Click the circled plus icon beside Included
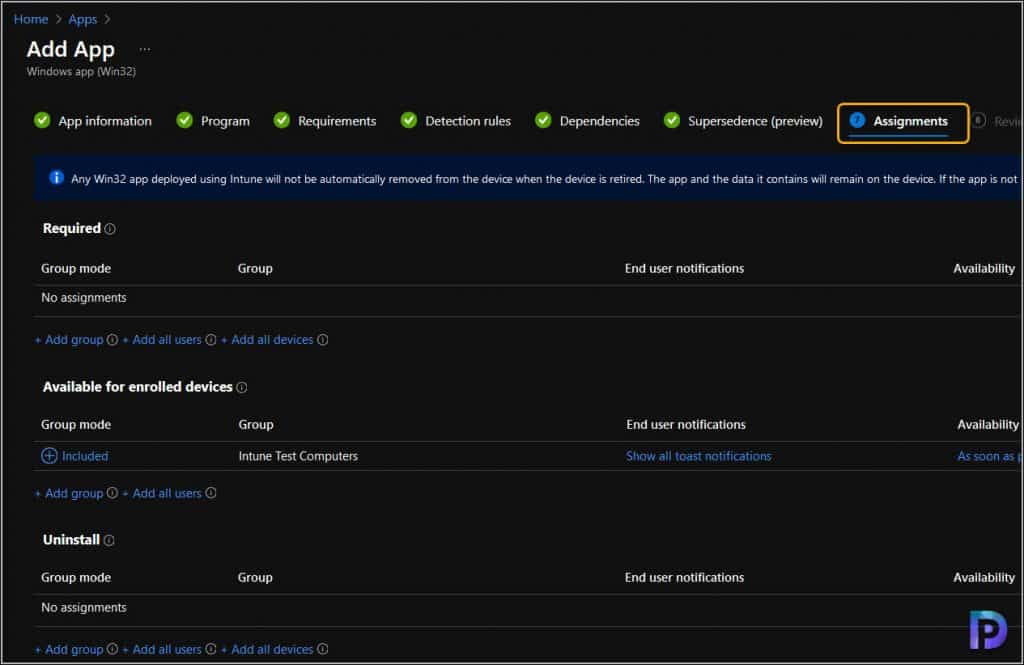This screenshot has width=1024, height=665. (49, 456)
